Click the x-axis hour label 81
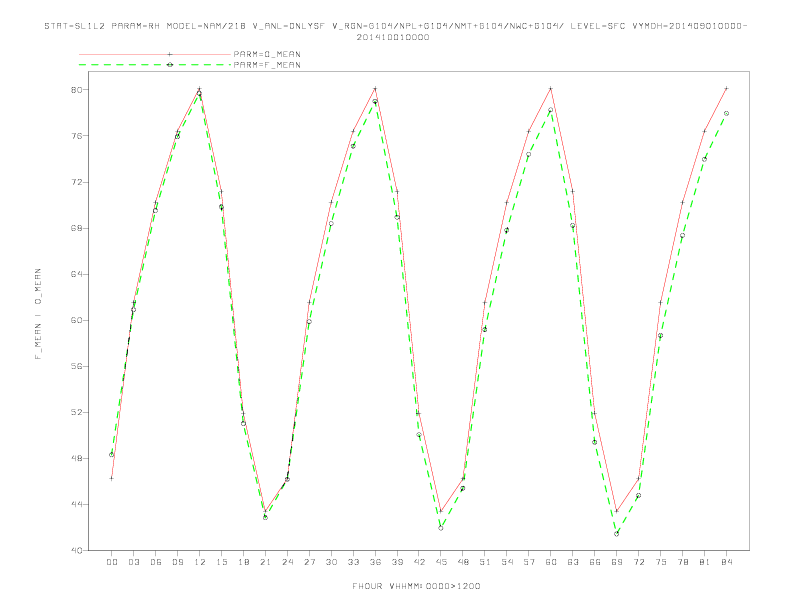 coord(705,562)
